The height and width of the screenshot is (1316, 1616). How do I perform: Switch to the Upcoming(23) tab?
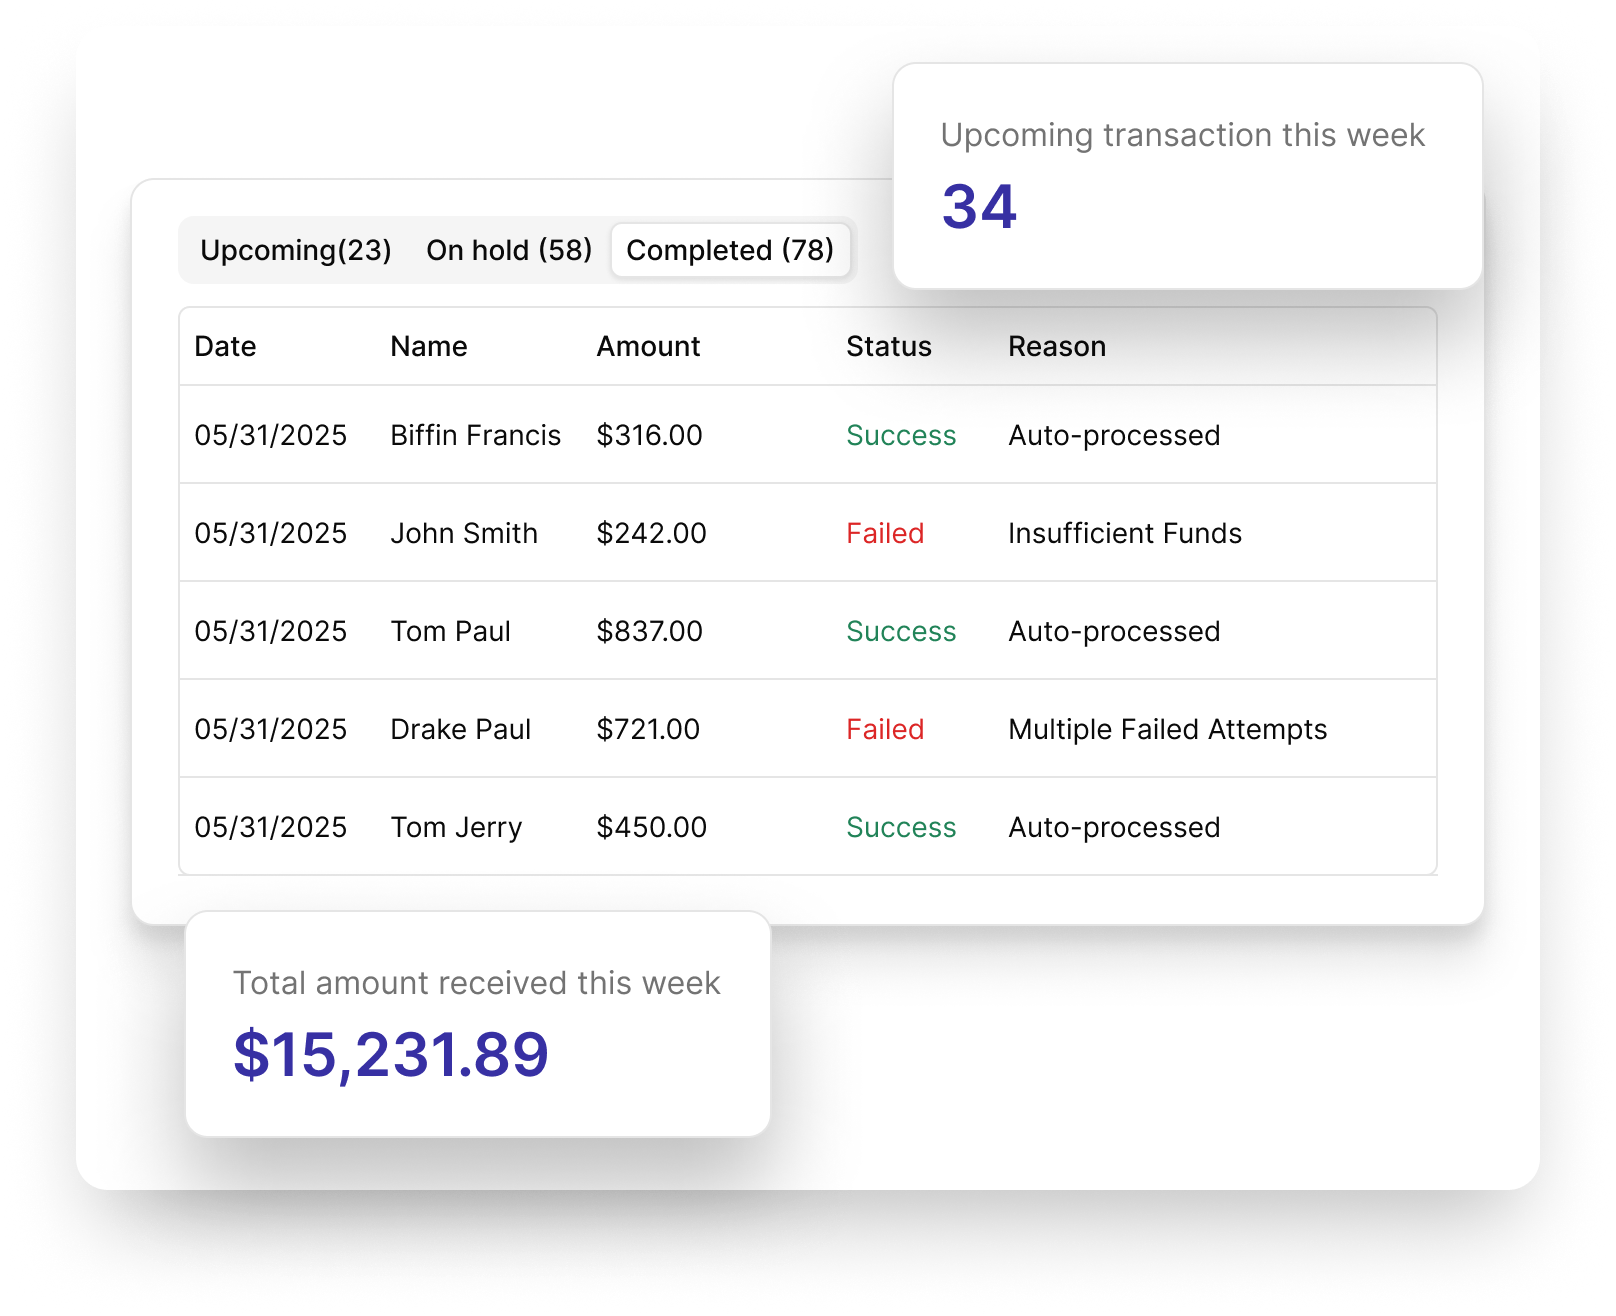[295, 250]
